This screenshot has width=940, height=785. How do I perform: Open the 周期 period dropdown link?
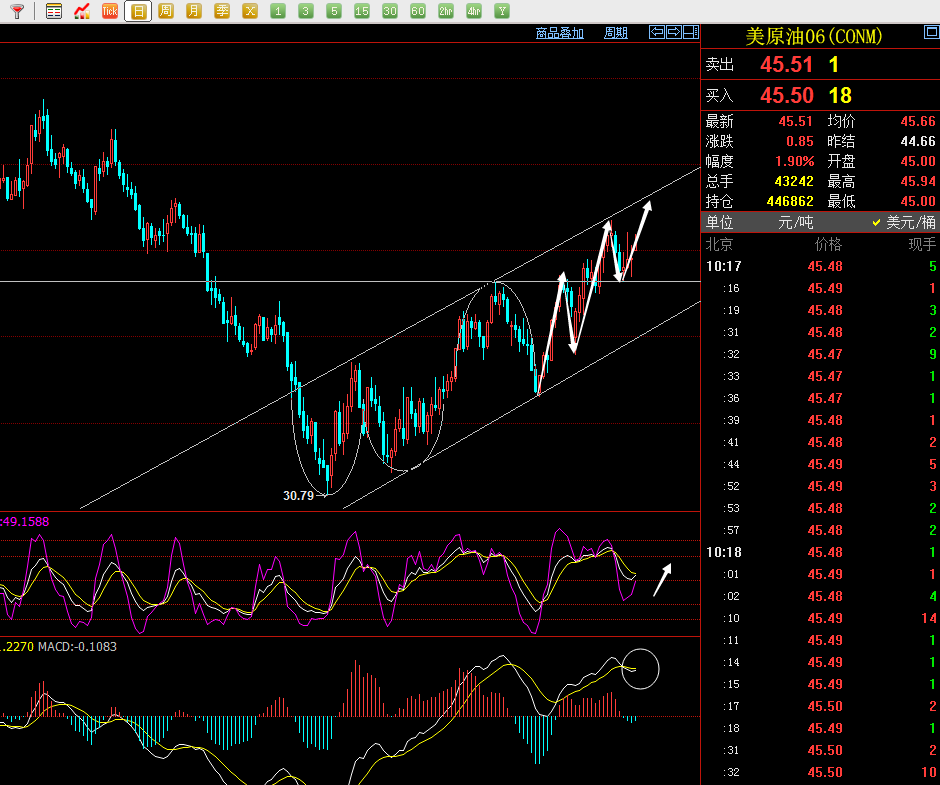click(x=616, y=33)
